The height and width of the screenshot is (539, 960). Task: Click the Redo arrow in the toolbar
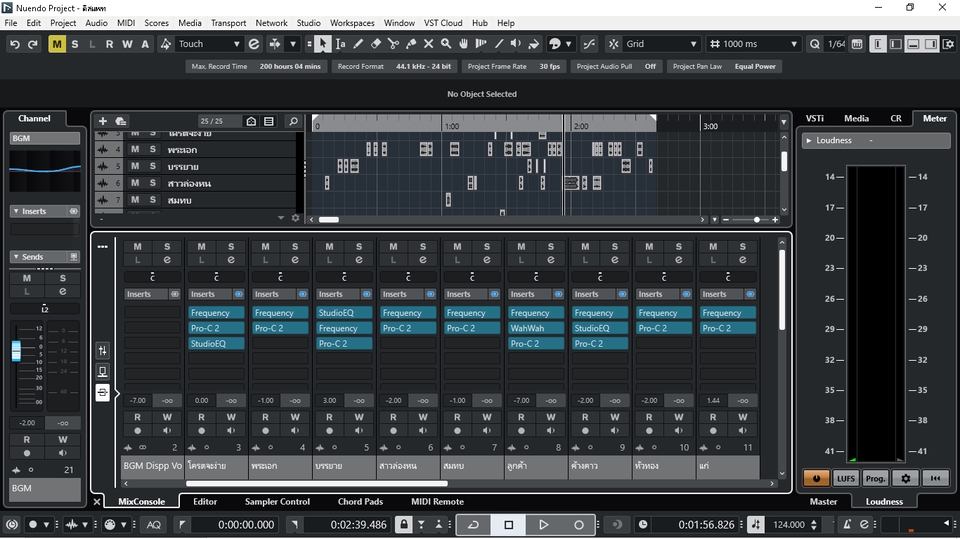tap(32, 44)
